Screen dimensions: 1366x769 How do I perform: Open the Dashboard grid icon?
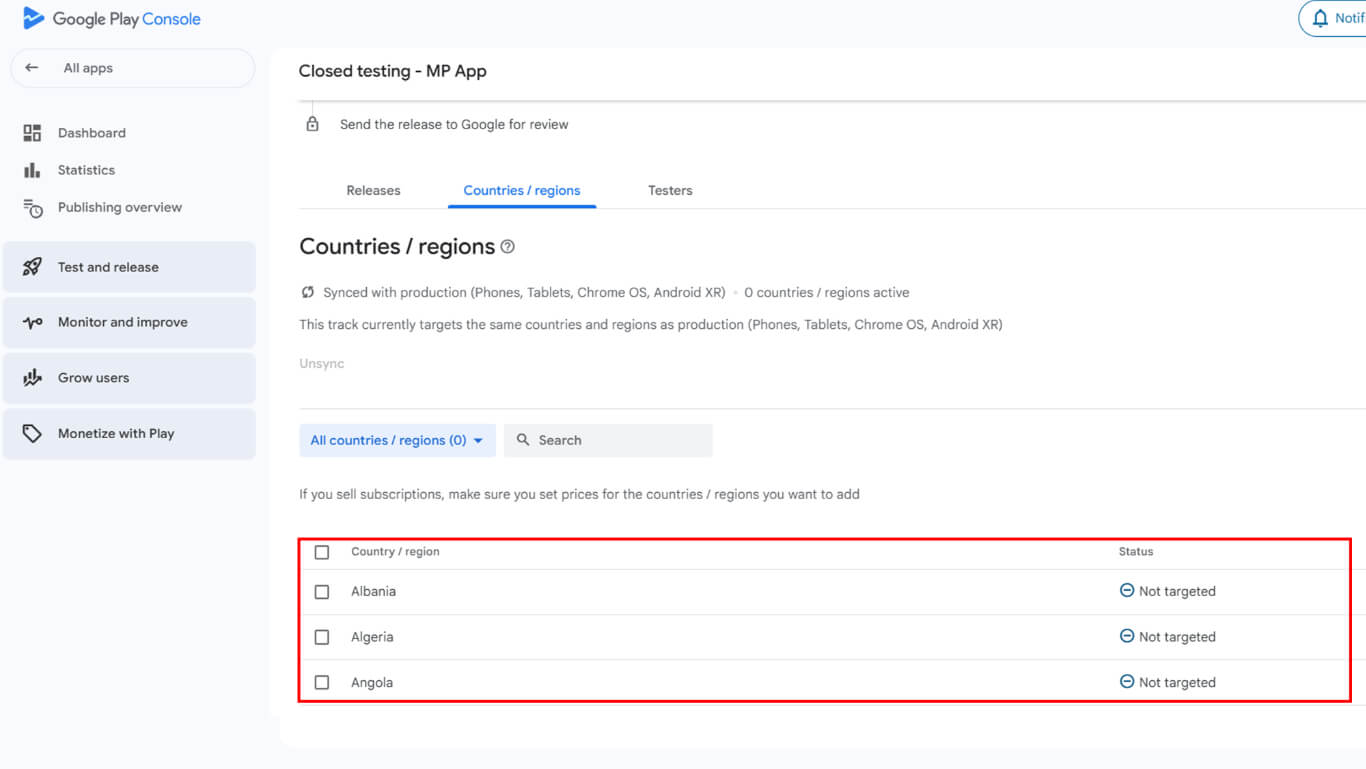coord(32,133)
